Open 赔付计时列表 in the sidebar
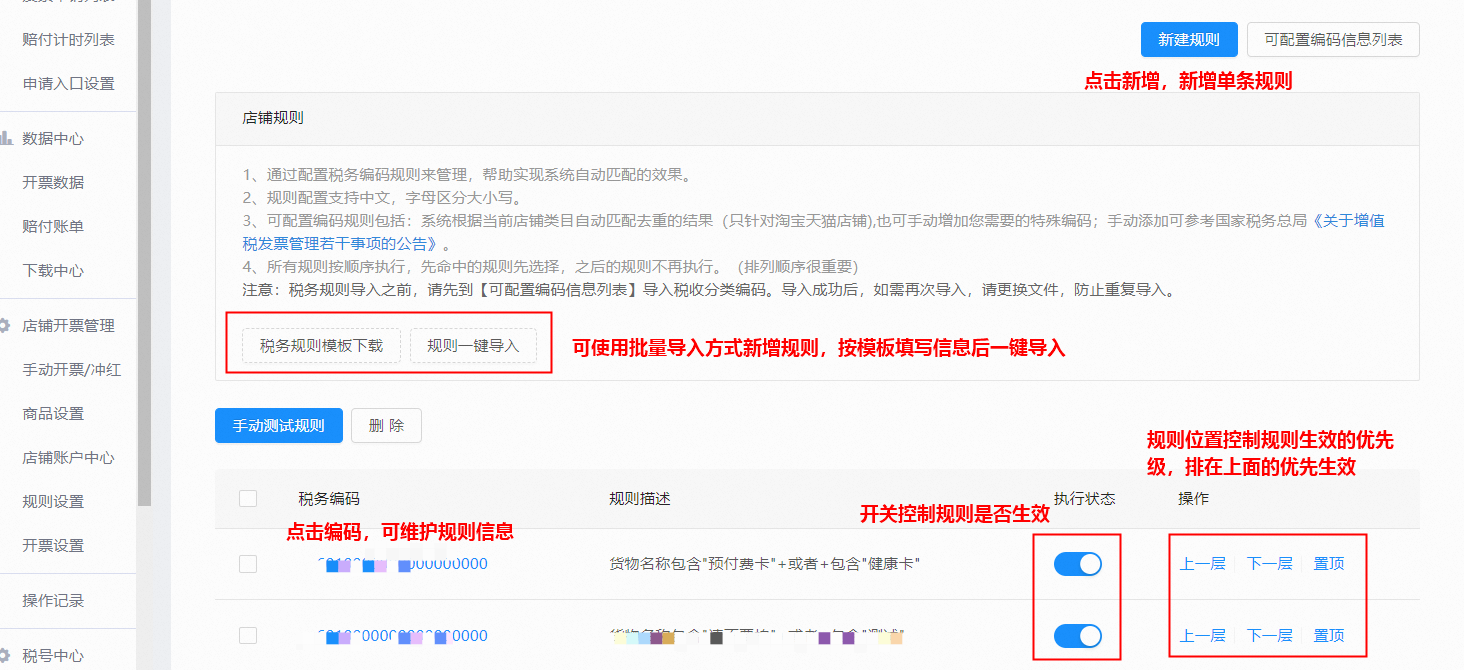Image resolution: width=1464 pixels, height=670 pixels. (68, 40)
